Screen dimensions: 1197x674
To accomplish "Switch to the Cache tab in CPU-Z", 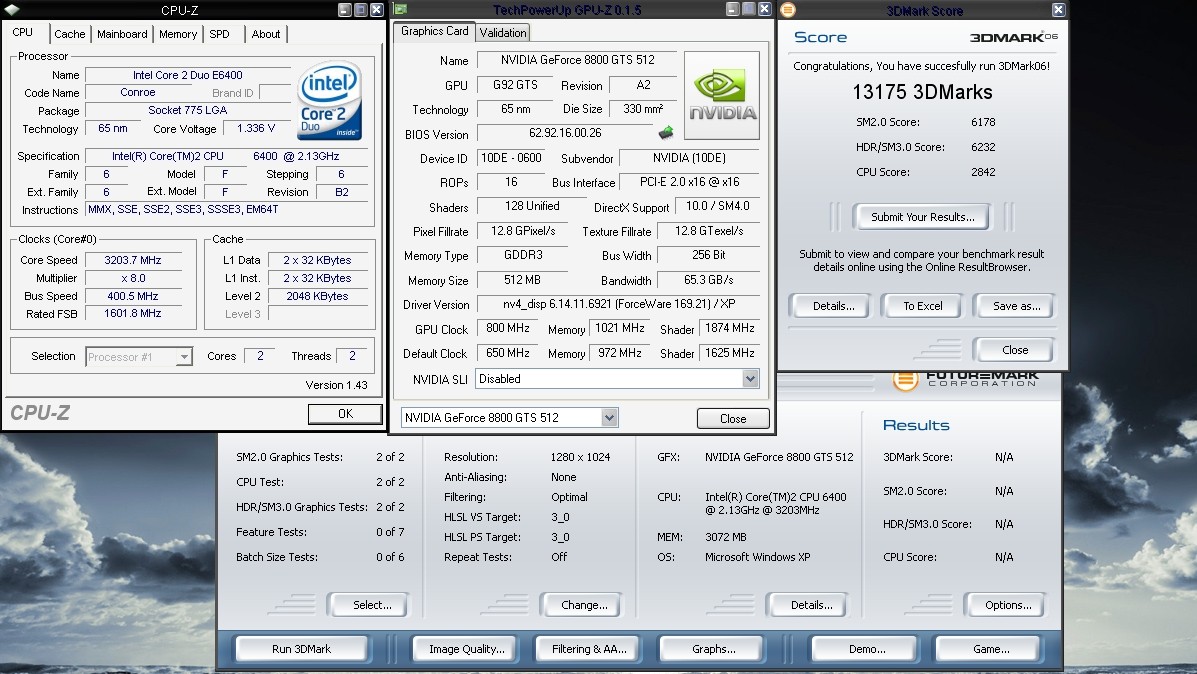I will click(x=69, y=34).
